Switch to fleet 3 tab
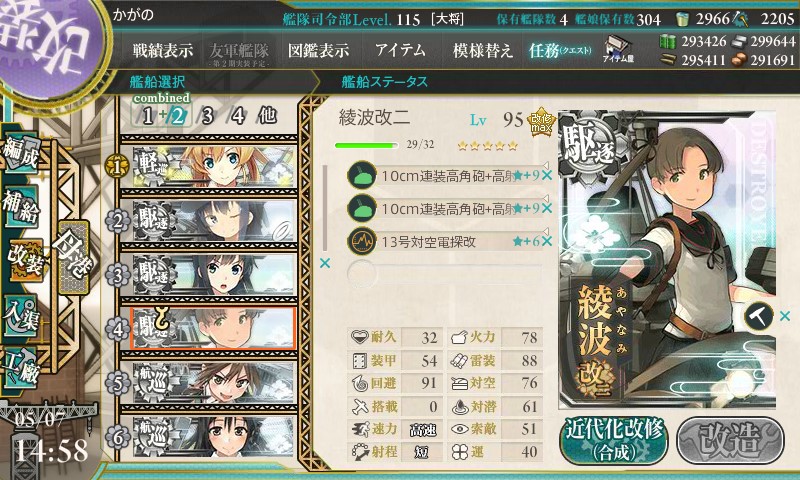The width and height of the screenshot is (800, 480). 207,116
